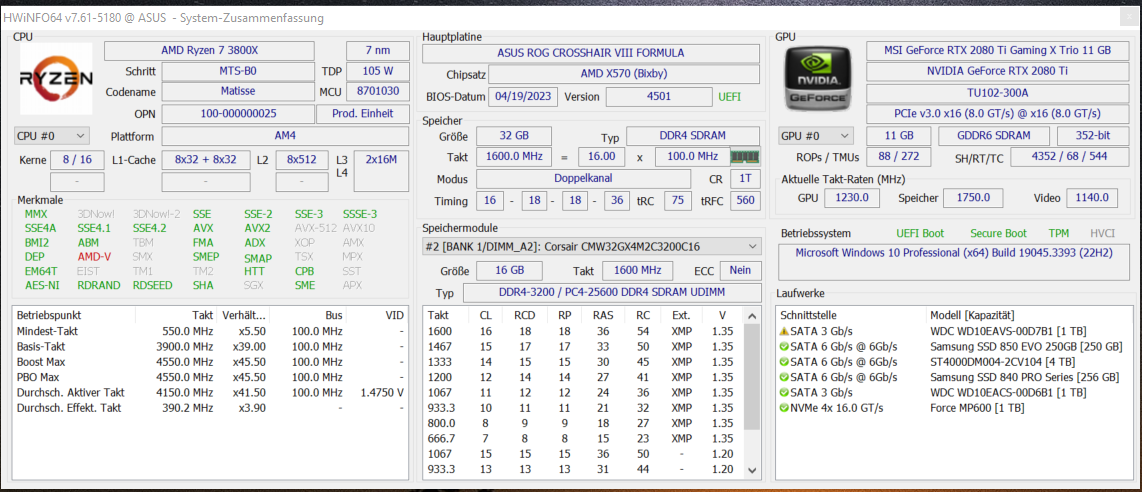Click the ASUS ROG CROSSHAIR VIII FORMULA field

click(x=591, y=53)
